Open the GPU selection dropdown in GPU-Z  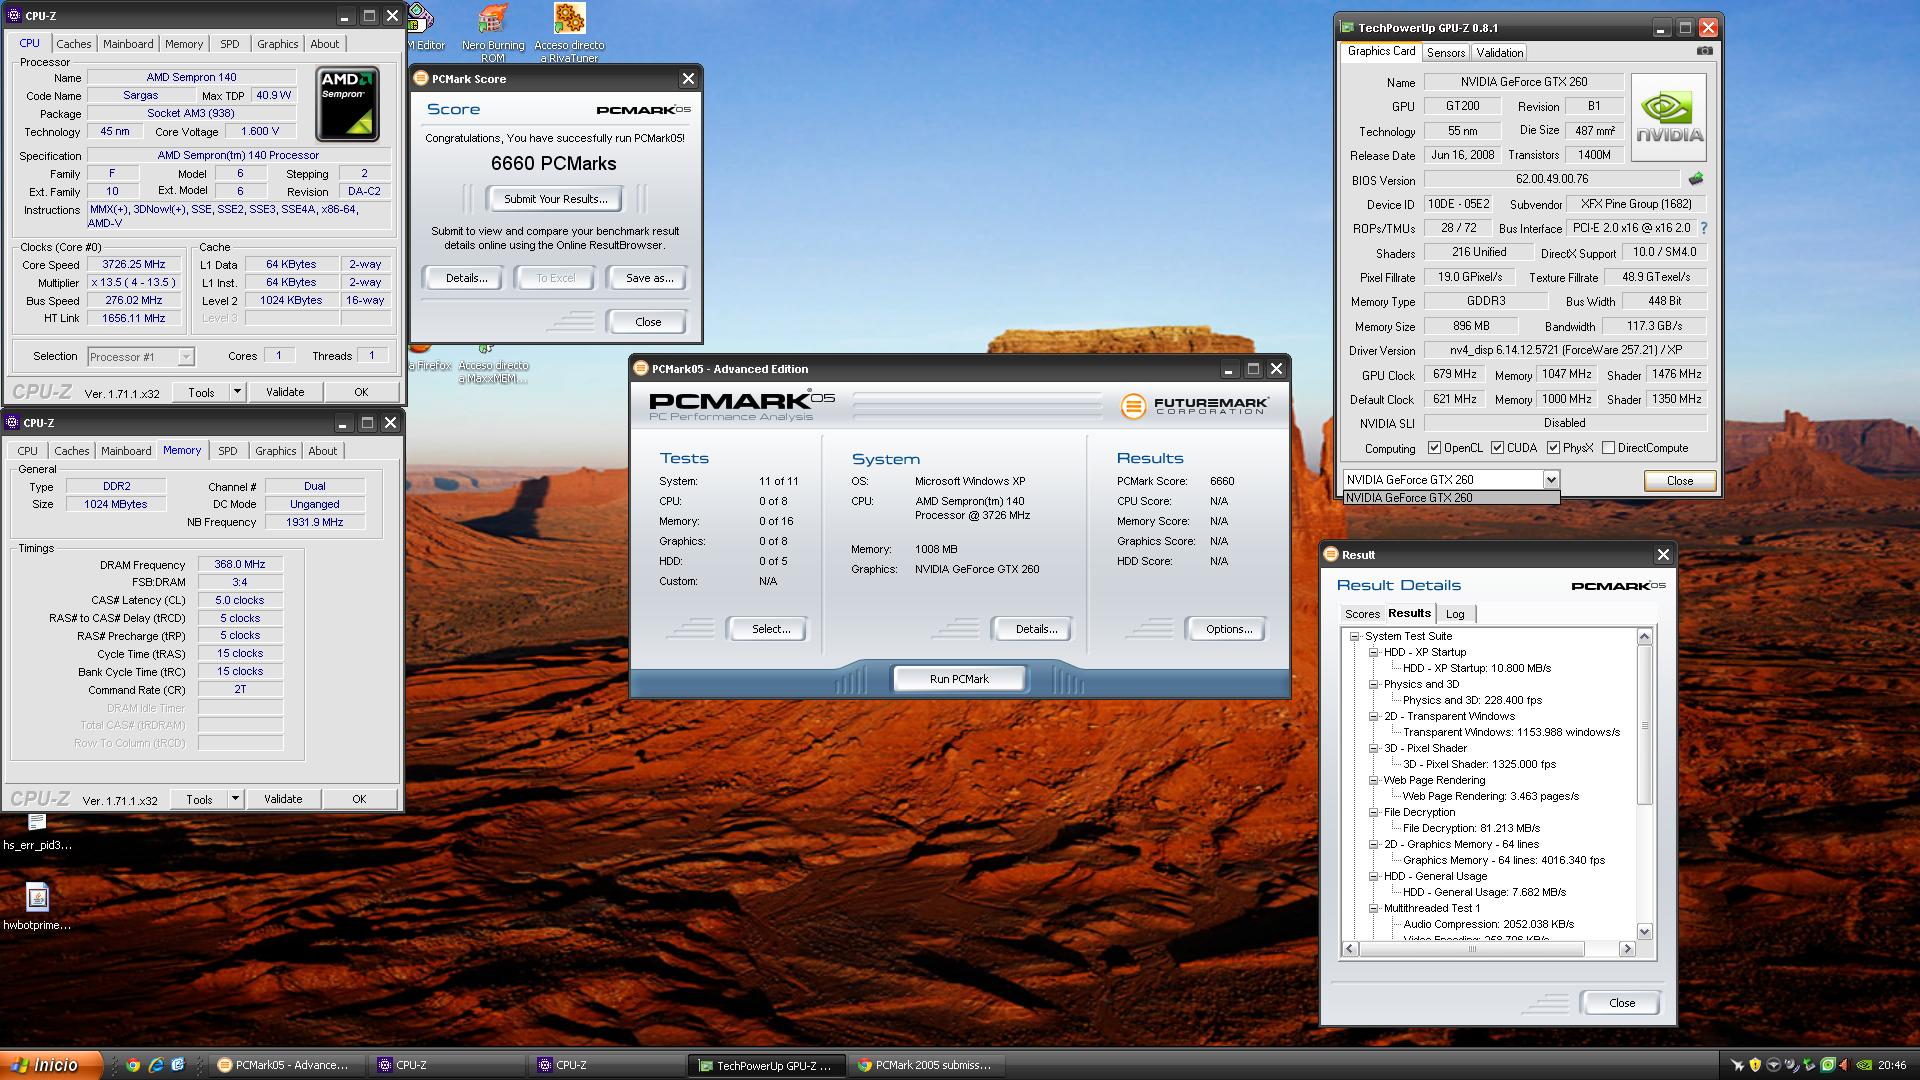coord(1550,480)
